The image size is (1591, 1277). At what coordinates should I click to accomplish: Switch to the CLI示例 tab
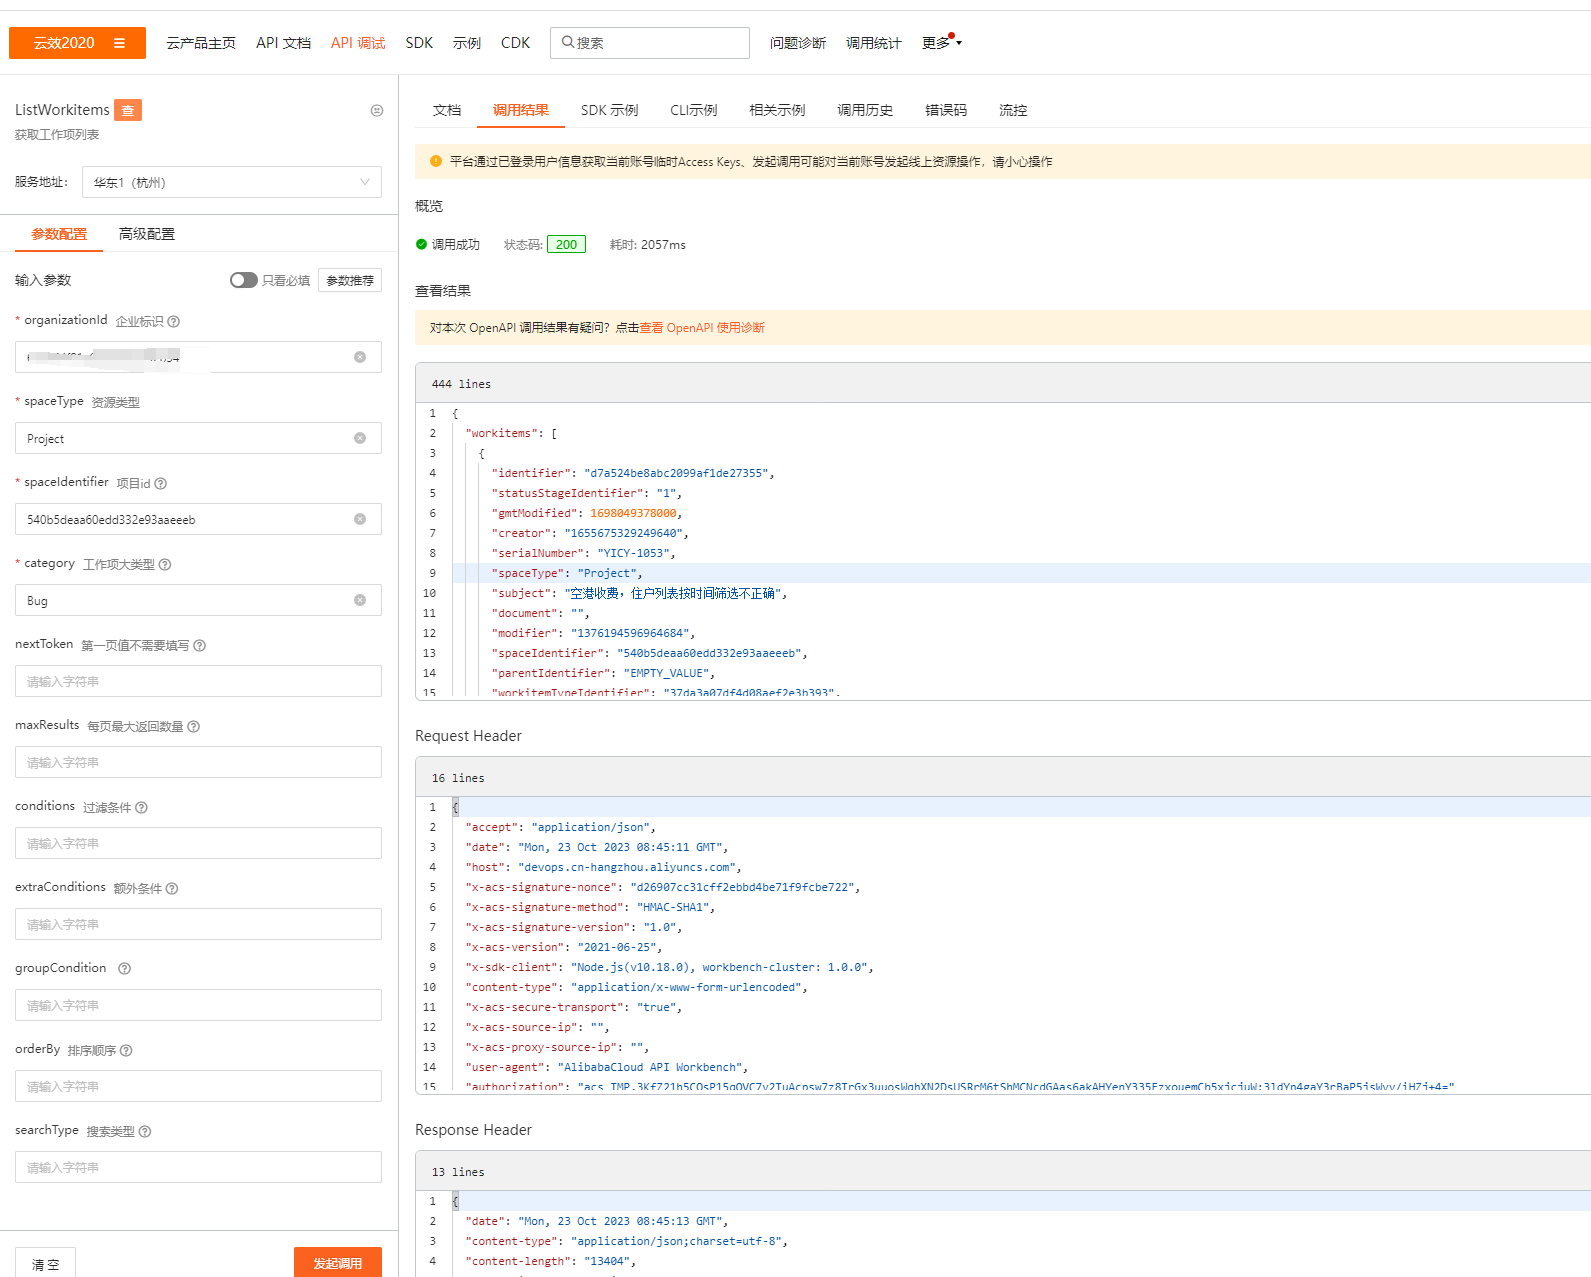coord(694,110)
